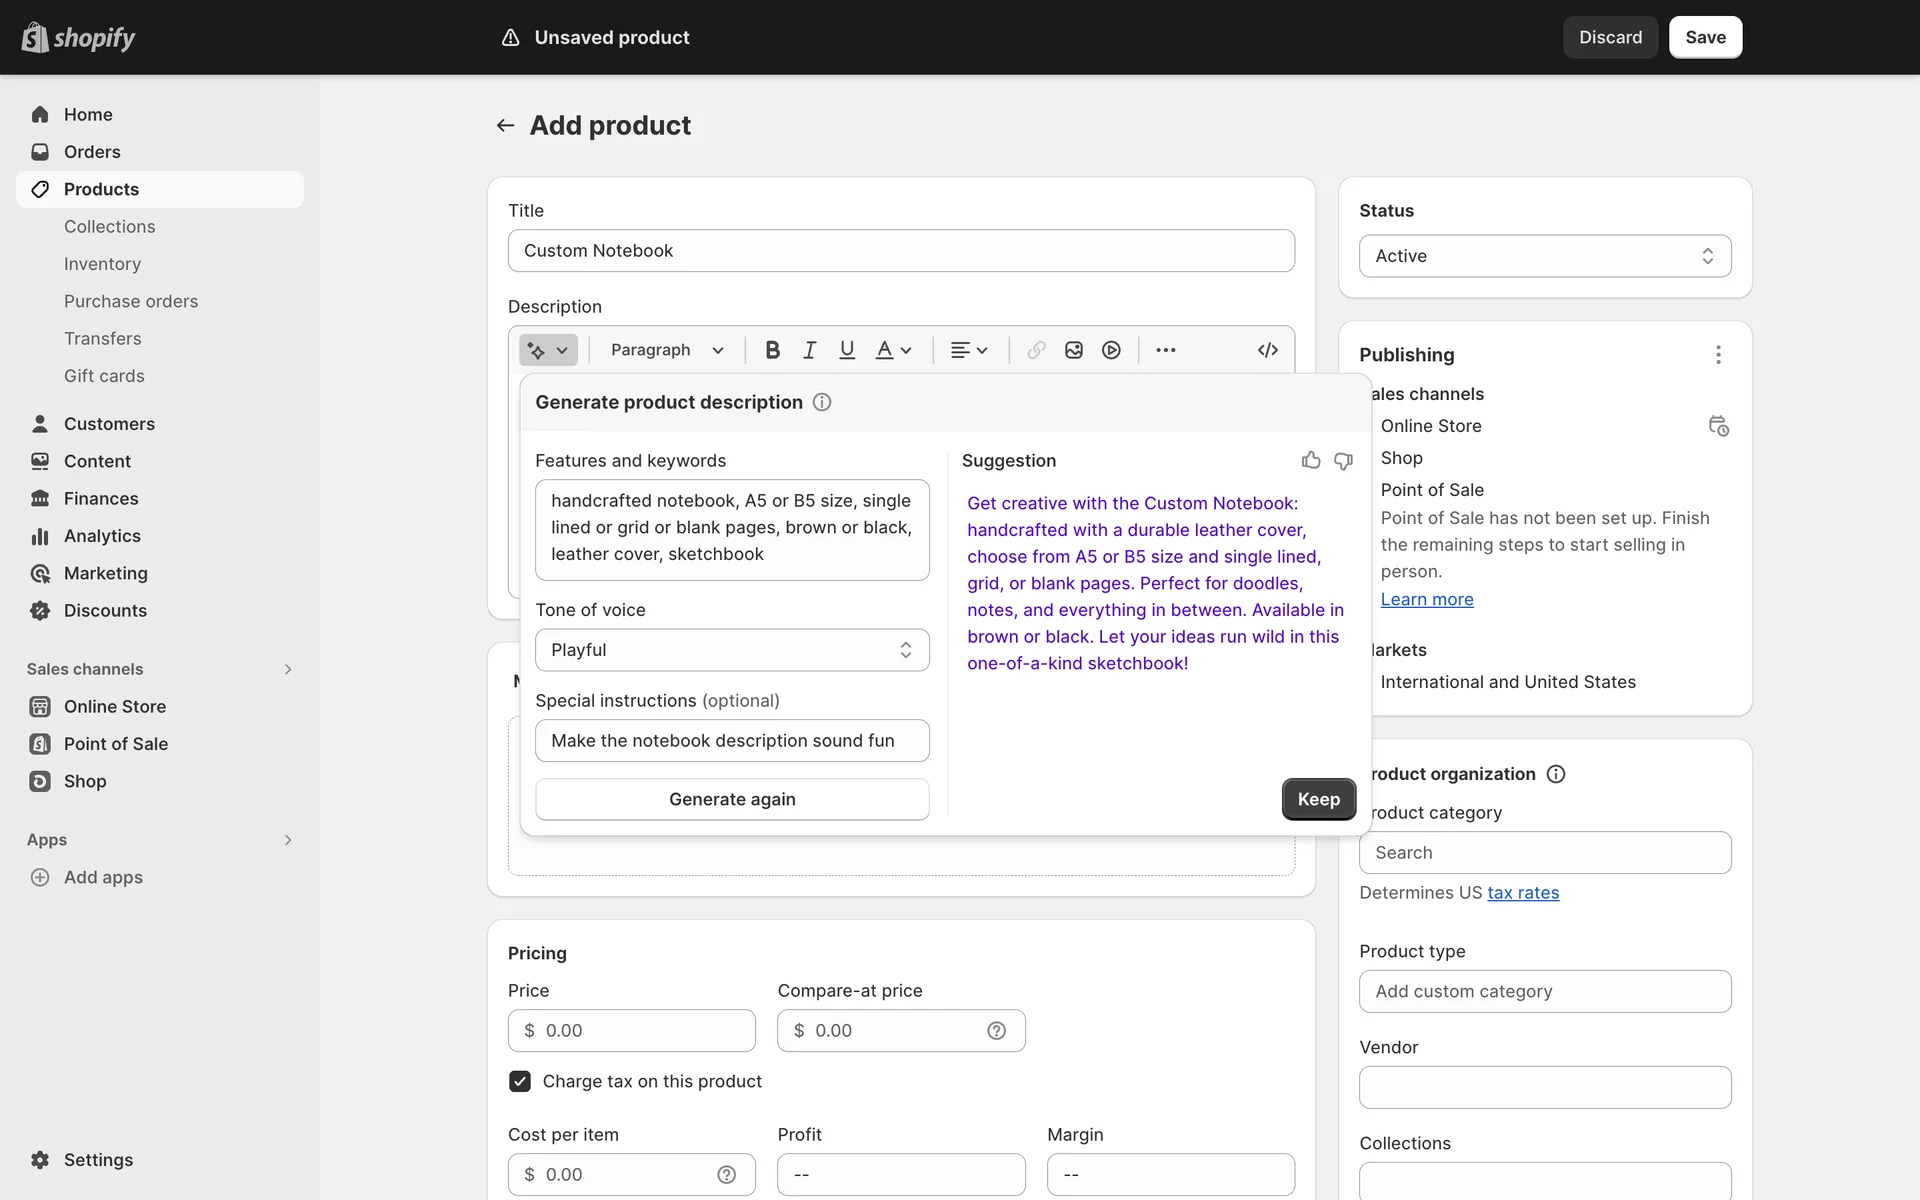The width and height of the screenshot is (1920, 1200).
Task: Click the Generate again button
Action: point(732,799)
